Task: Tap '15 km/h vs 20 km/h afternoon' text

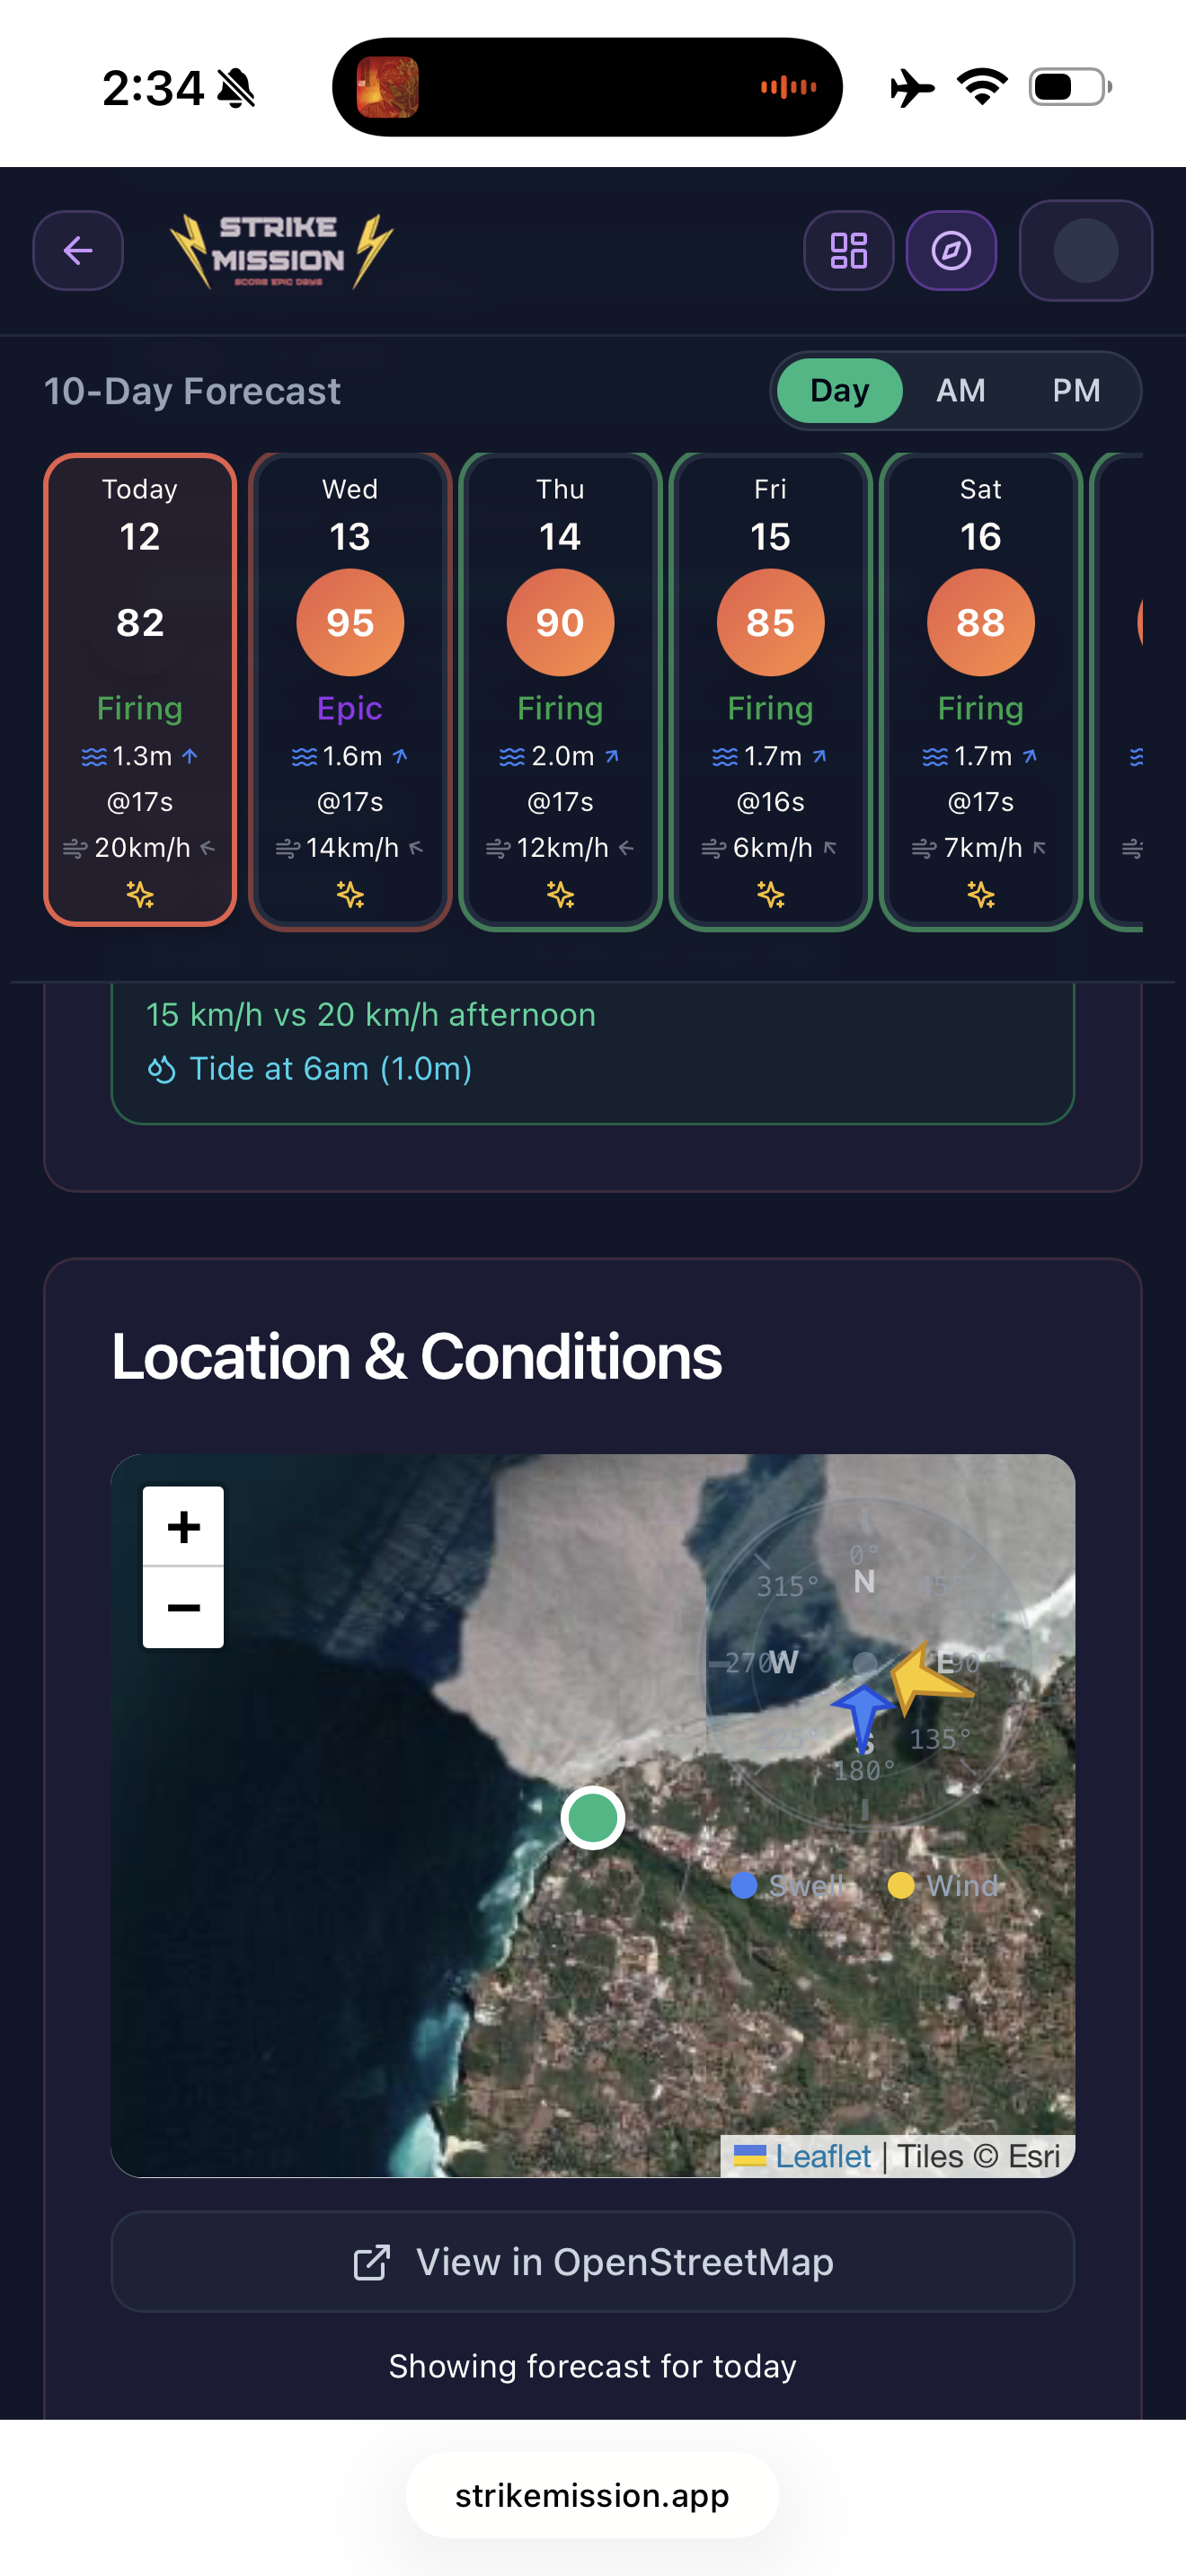Action: [x=370, y=1015]
